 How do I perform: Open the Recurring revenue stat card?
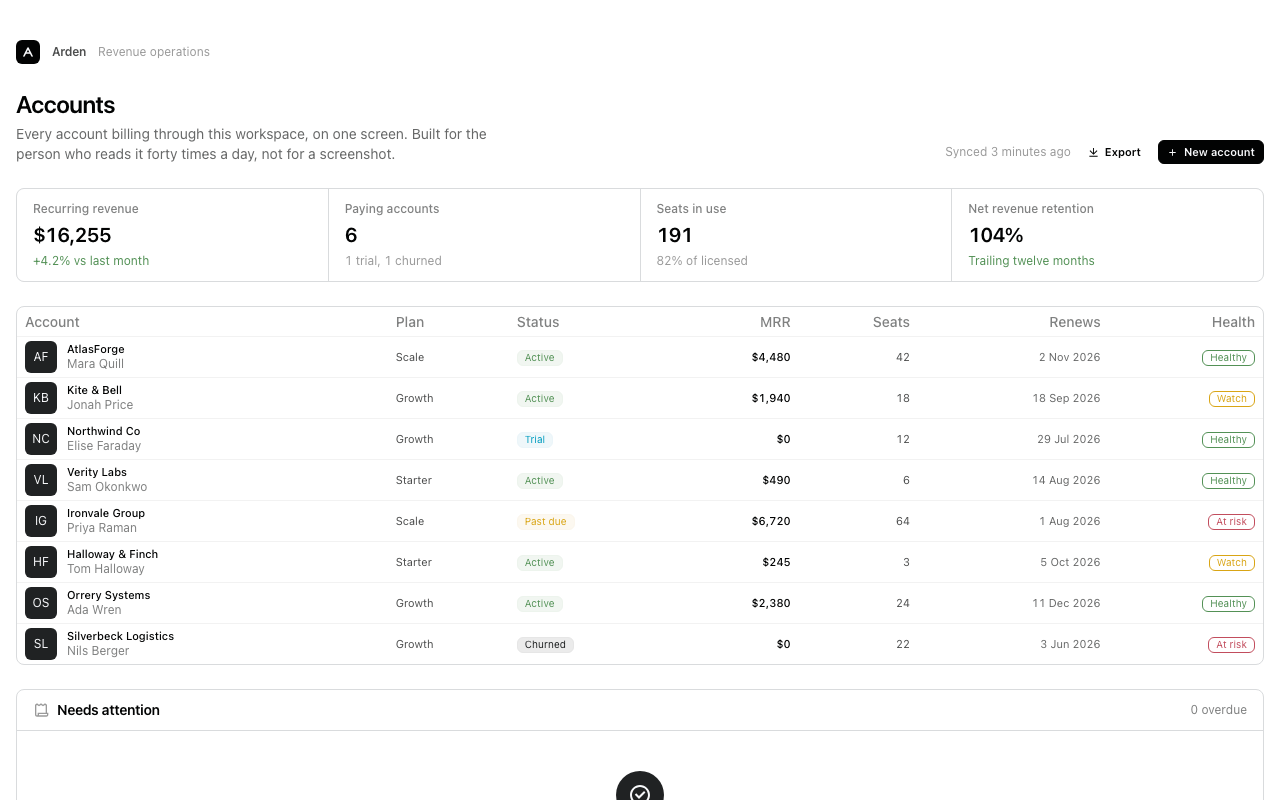coord(173,235)
